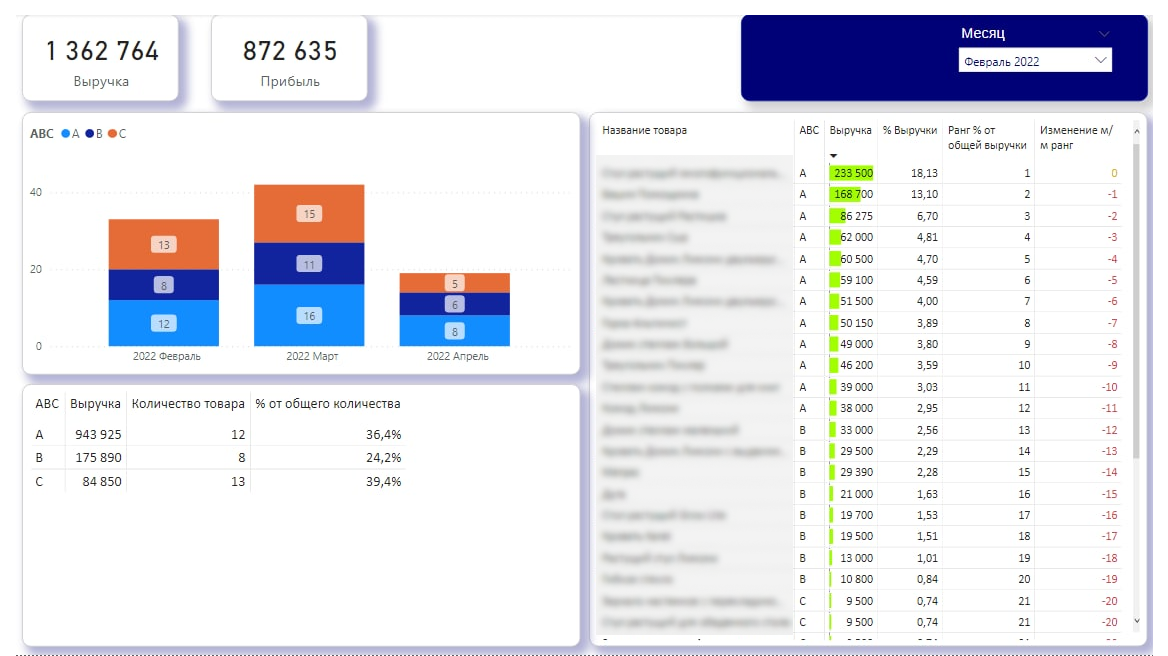The image size is (1168, 656).
Task: Click the 2022 Март axis label
Action: click(312, 356)
